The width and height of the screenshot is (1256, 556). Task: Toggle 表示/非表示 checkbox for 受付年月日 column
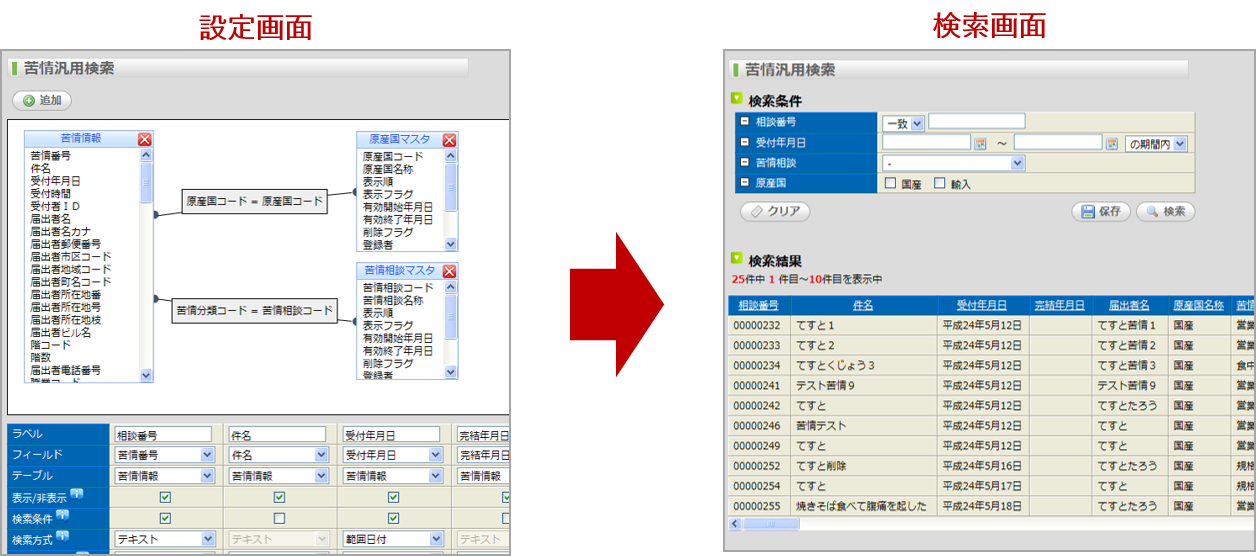(393, 497)
